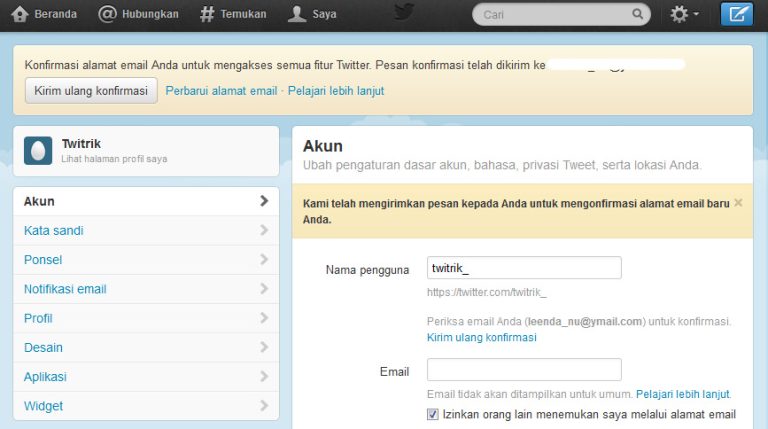Click the 'Kirim ulang konfirmasi' button
This screenshot has width=768, height=429.
pos(91,91)
